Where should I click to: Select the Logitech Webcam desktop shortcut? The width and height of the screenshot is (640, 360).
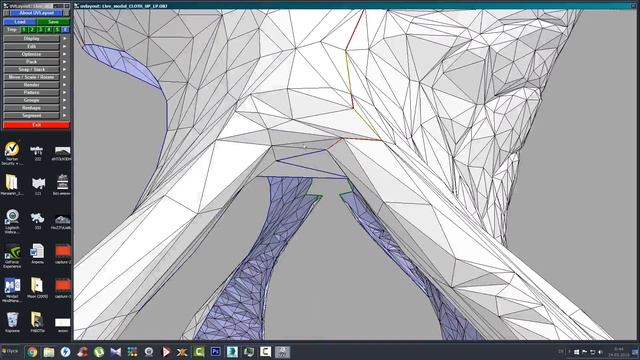pyautogui.click(x=12, y=222)
